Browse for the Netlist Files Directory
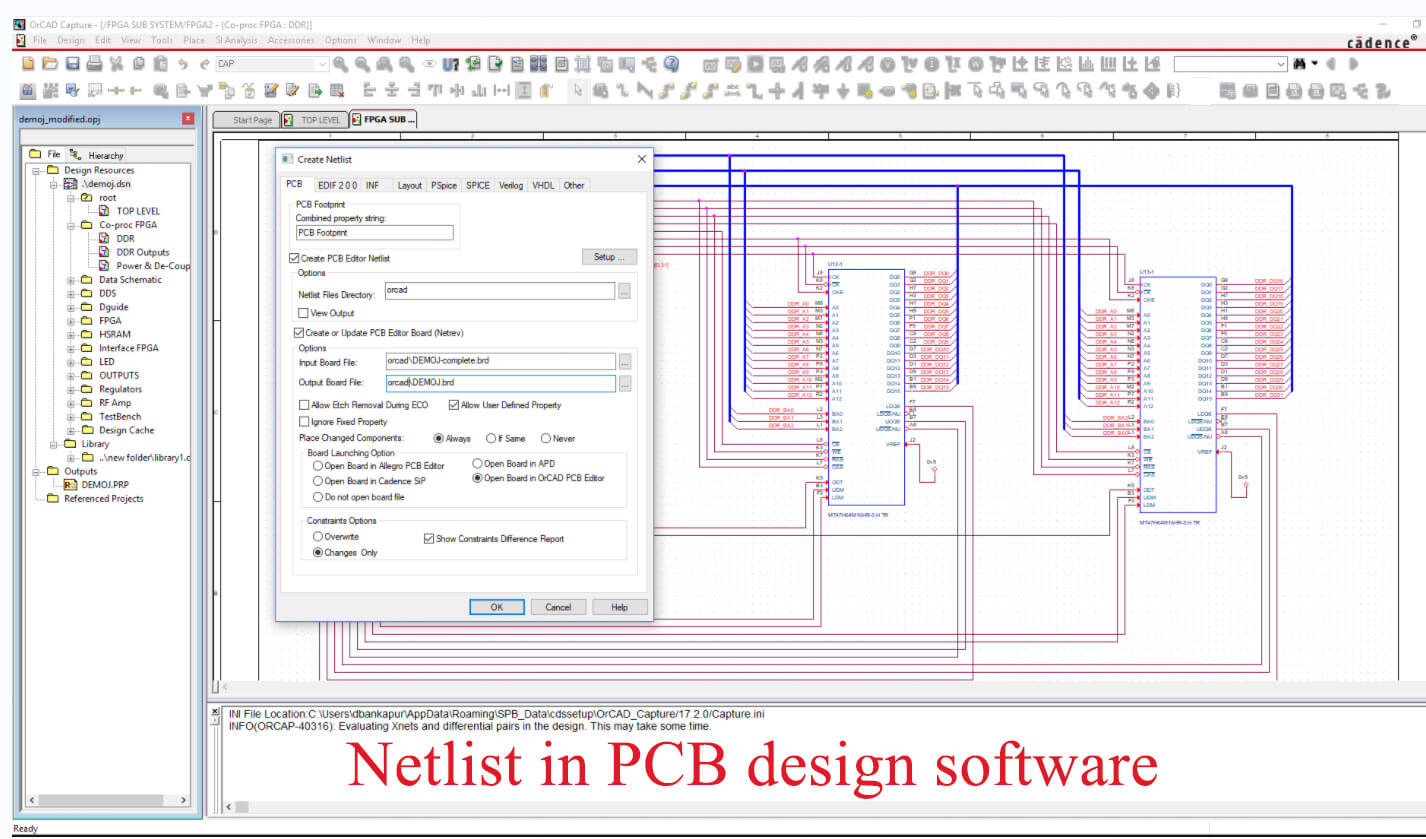This screenshot has width=1426, height=839. click(625, 292)
